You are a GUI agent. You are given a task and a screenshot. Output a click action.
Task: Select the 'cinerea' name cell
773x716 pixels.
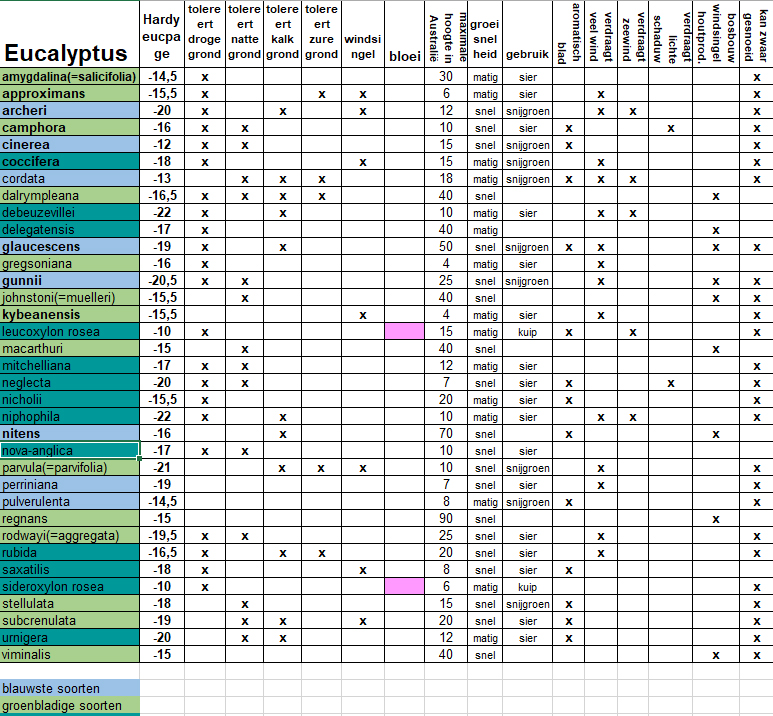point(70,144)
